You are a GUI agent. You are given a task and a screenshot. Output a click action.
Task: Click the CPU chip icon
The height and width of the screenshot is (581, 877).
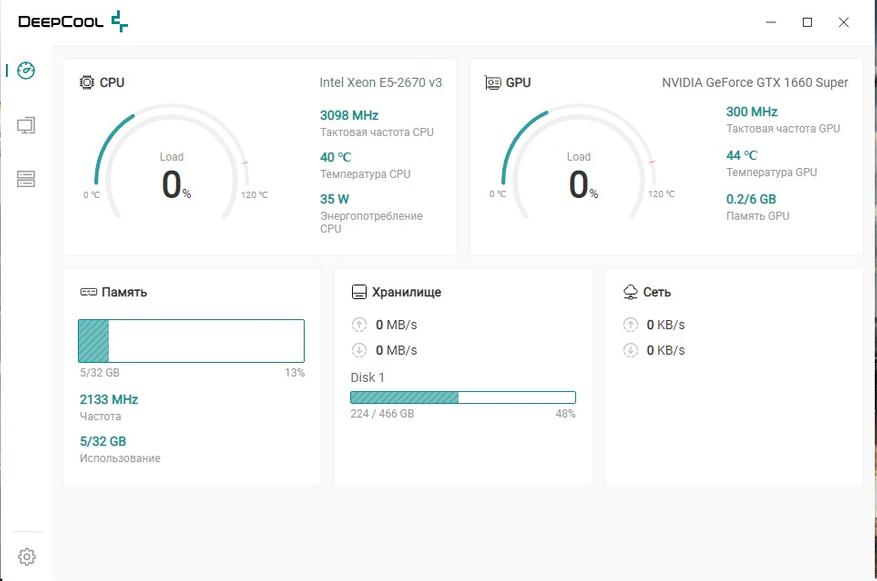coord(87,82)
